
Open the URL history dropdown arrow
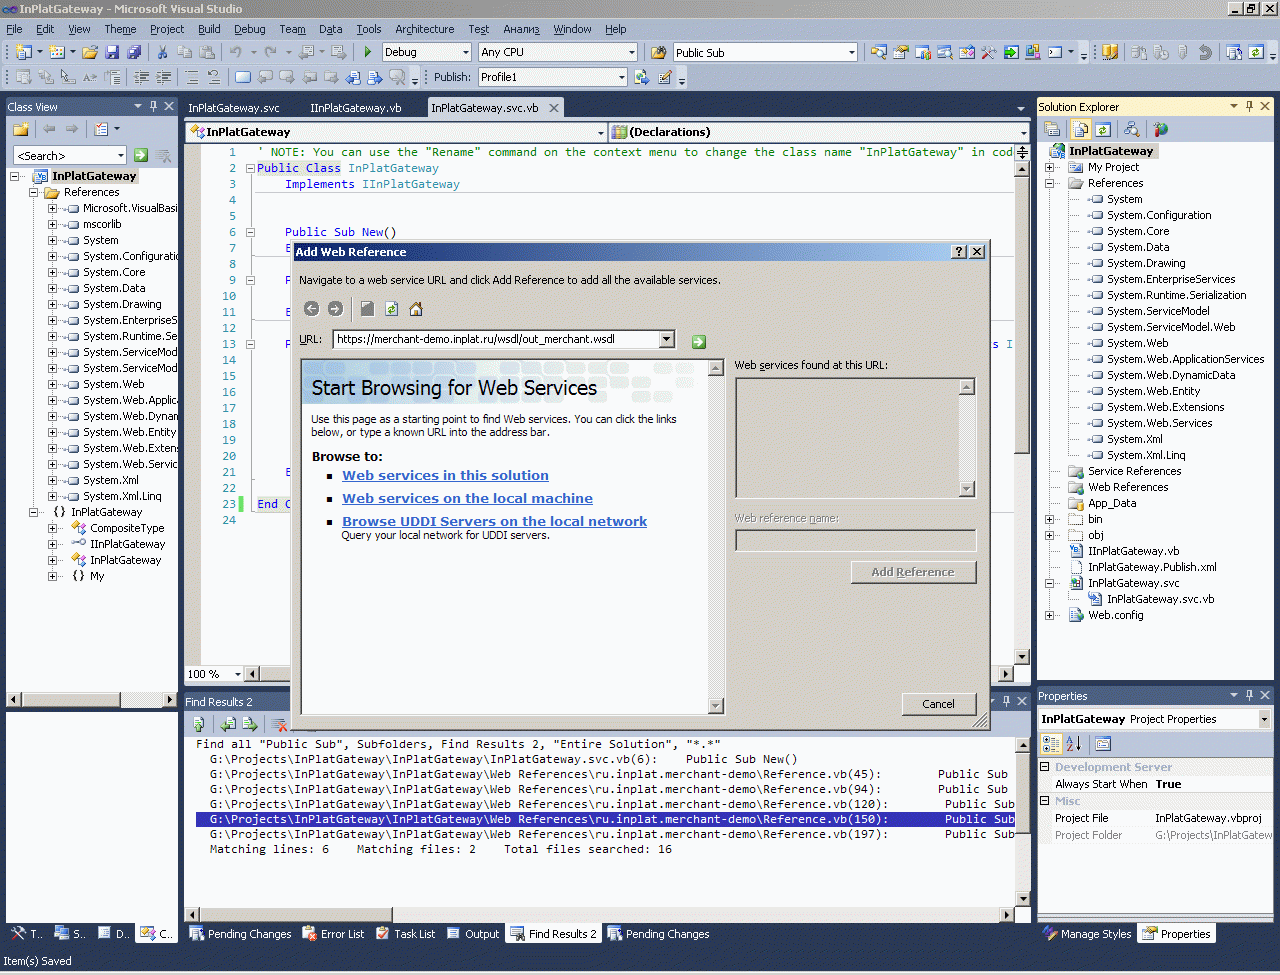667,340
